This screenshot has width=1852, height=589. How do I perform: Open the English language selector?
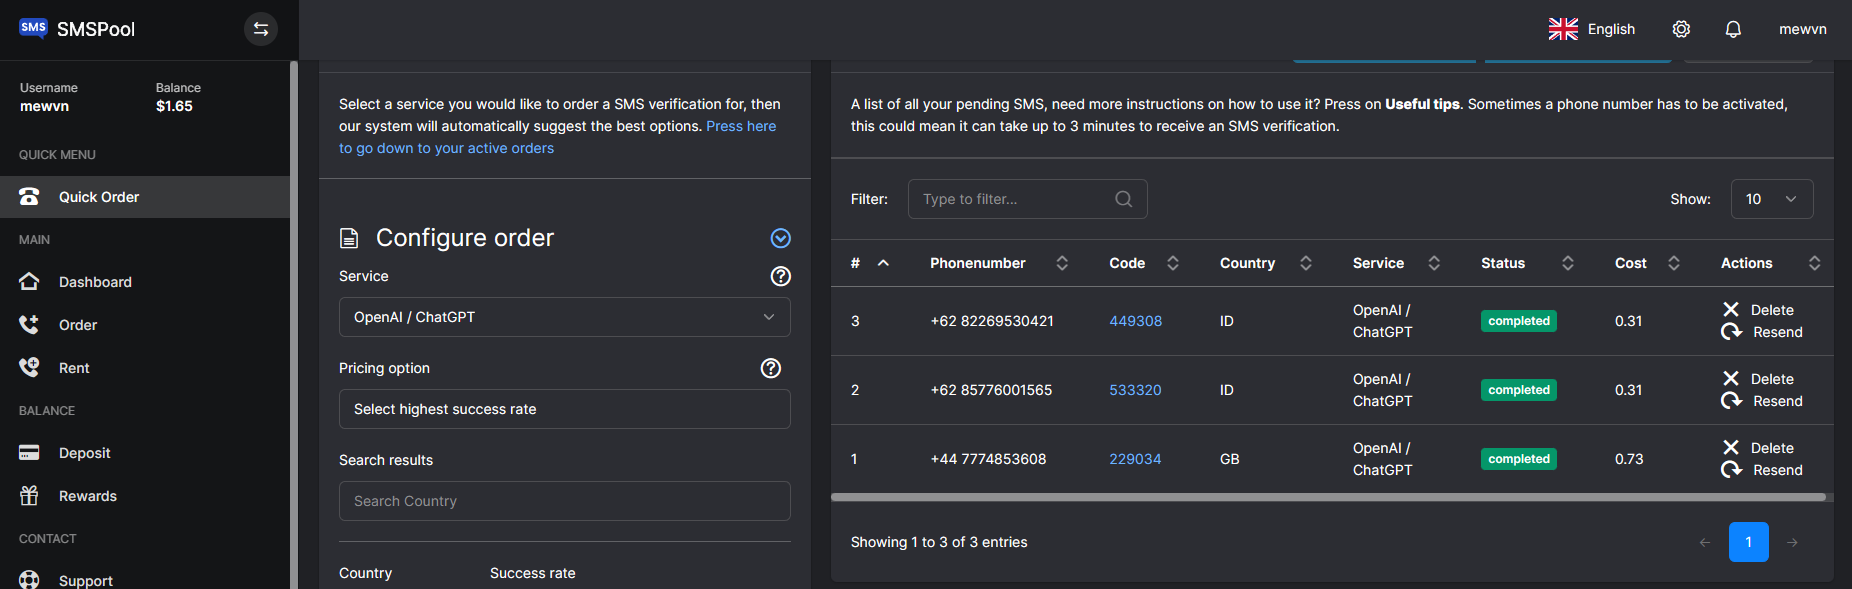1592,29
